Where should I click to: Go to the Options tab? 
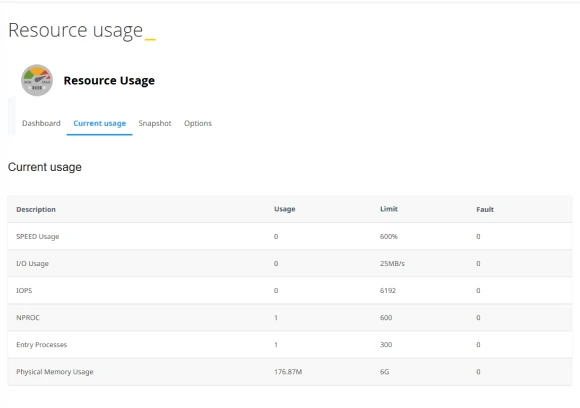coord(198,123)
